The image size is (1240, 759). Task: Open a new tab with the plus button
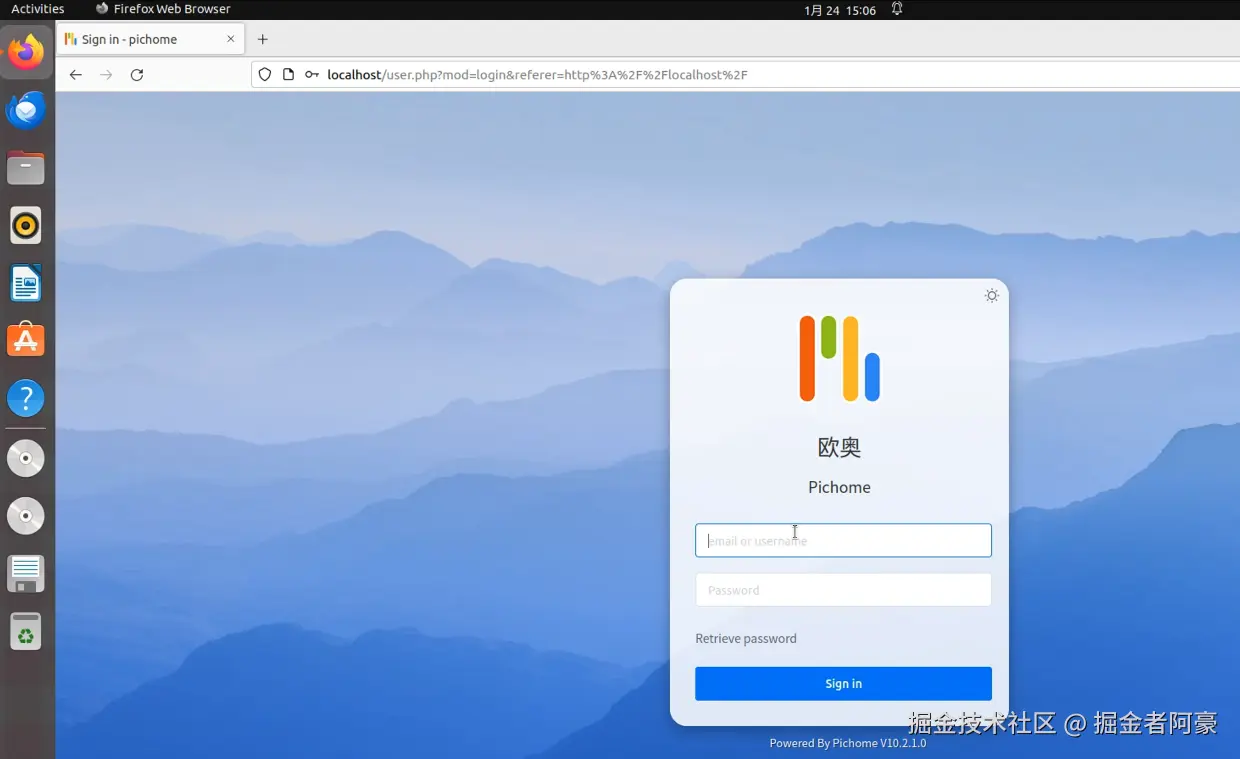[263, 39]
